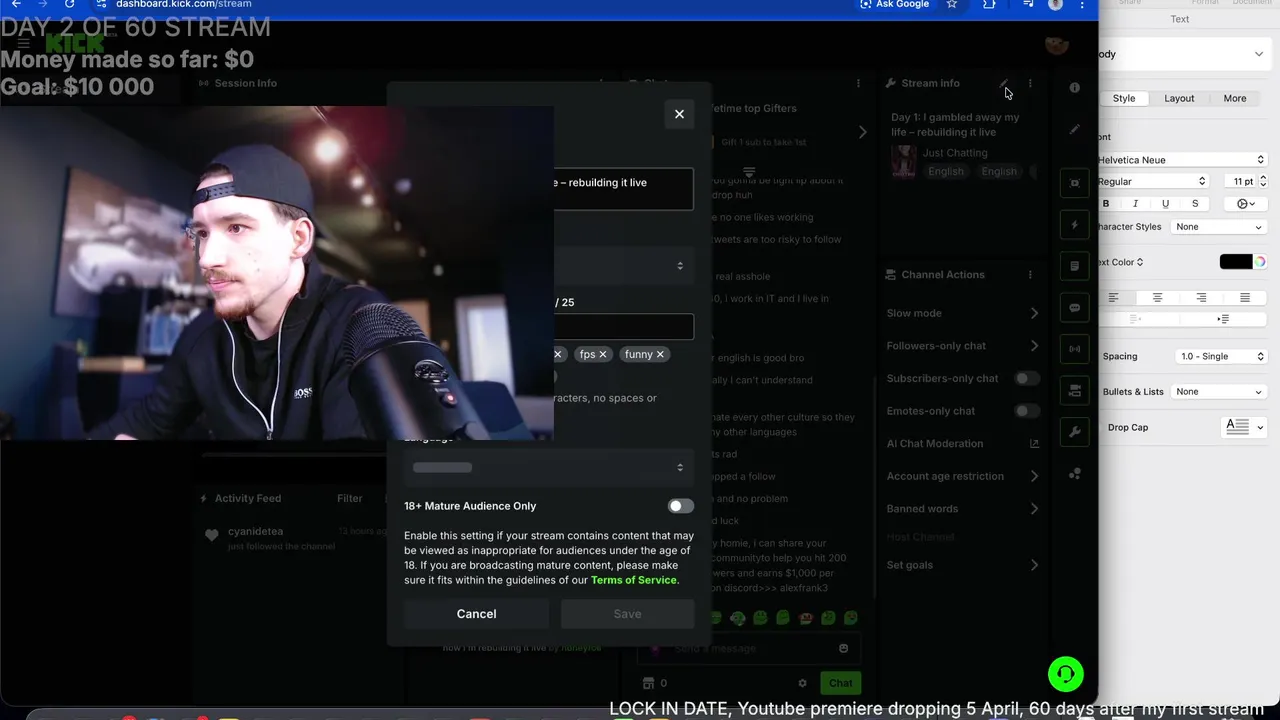Viewport: 1280px width, 720px height.
Task: Adjust the 11 pt font size stepper
Action: (x=1263, y=181)
